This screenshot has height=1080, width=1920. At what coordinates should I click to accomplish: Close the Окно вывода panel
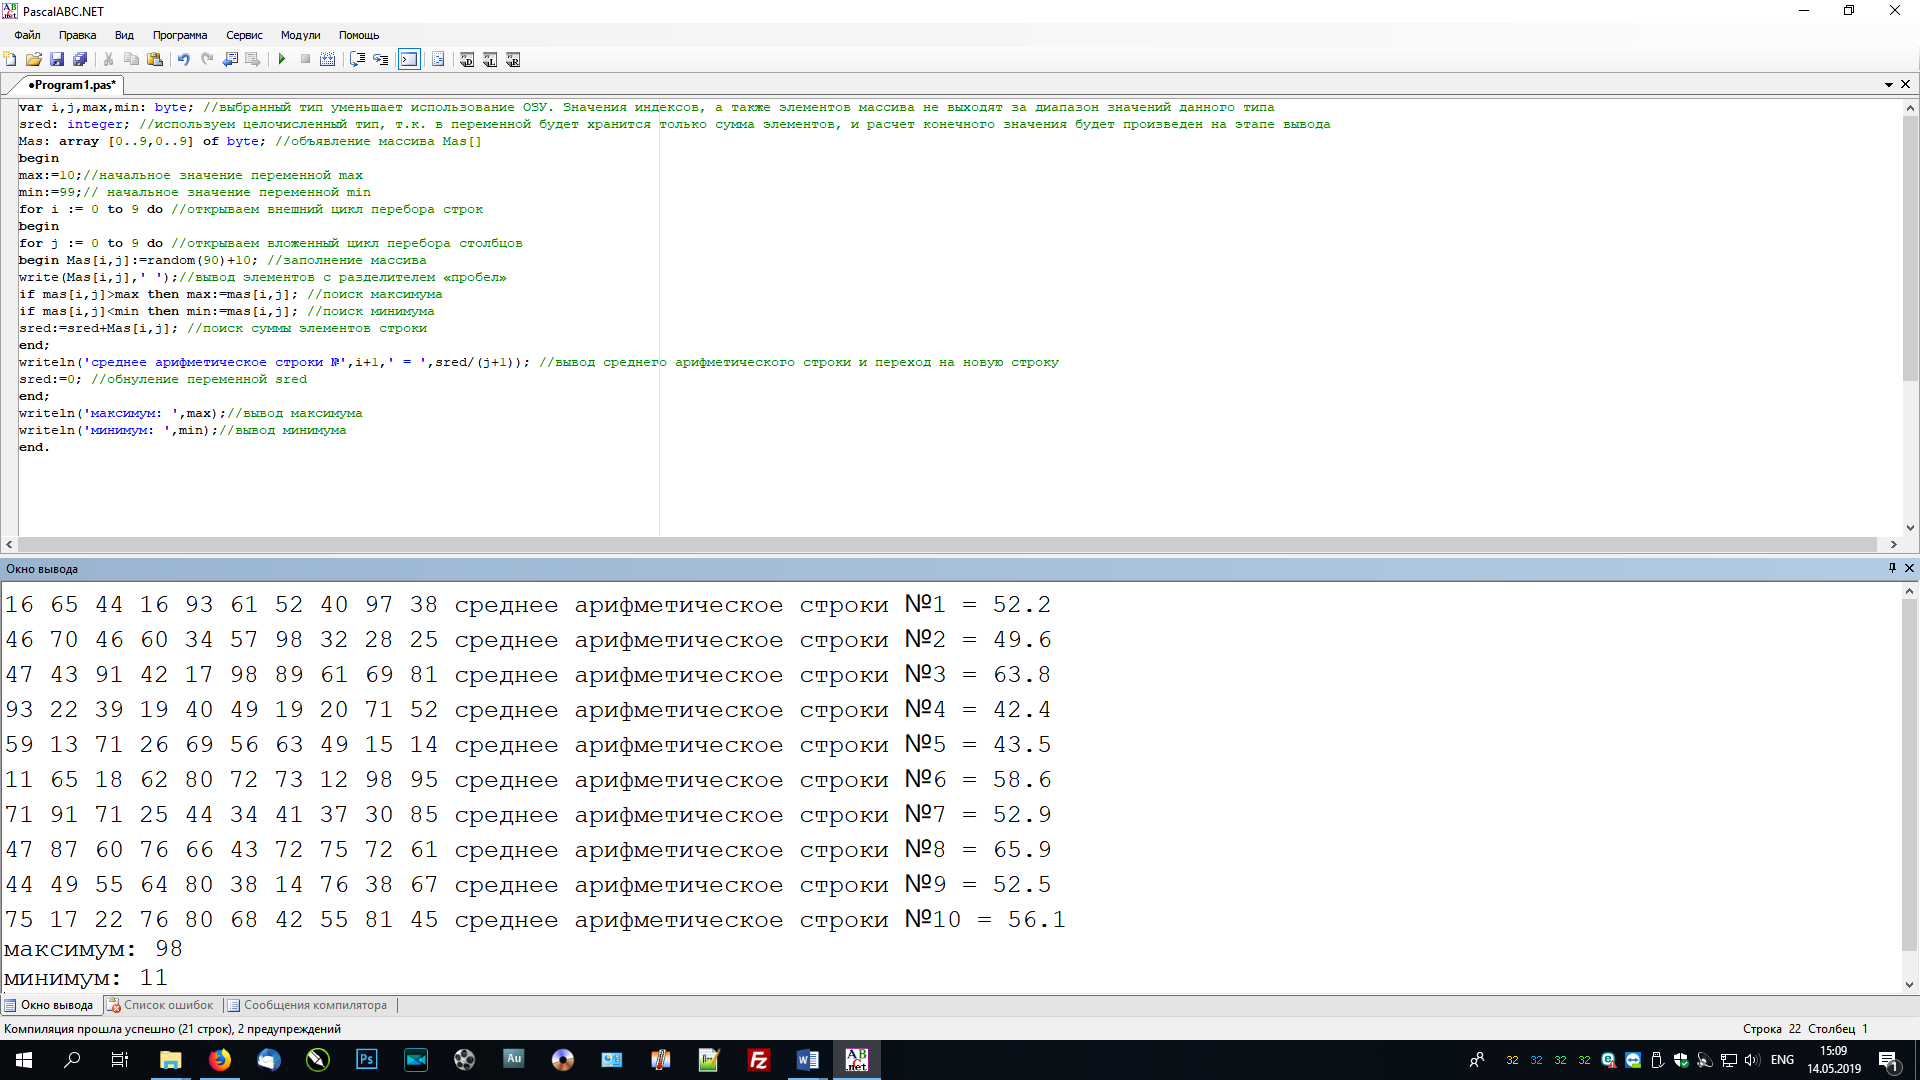point(1909,568)
